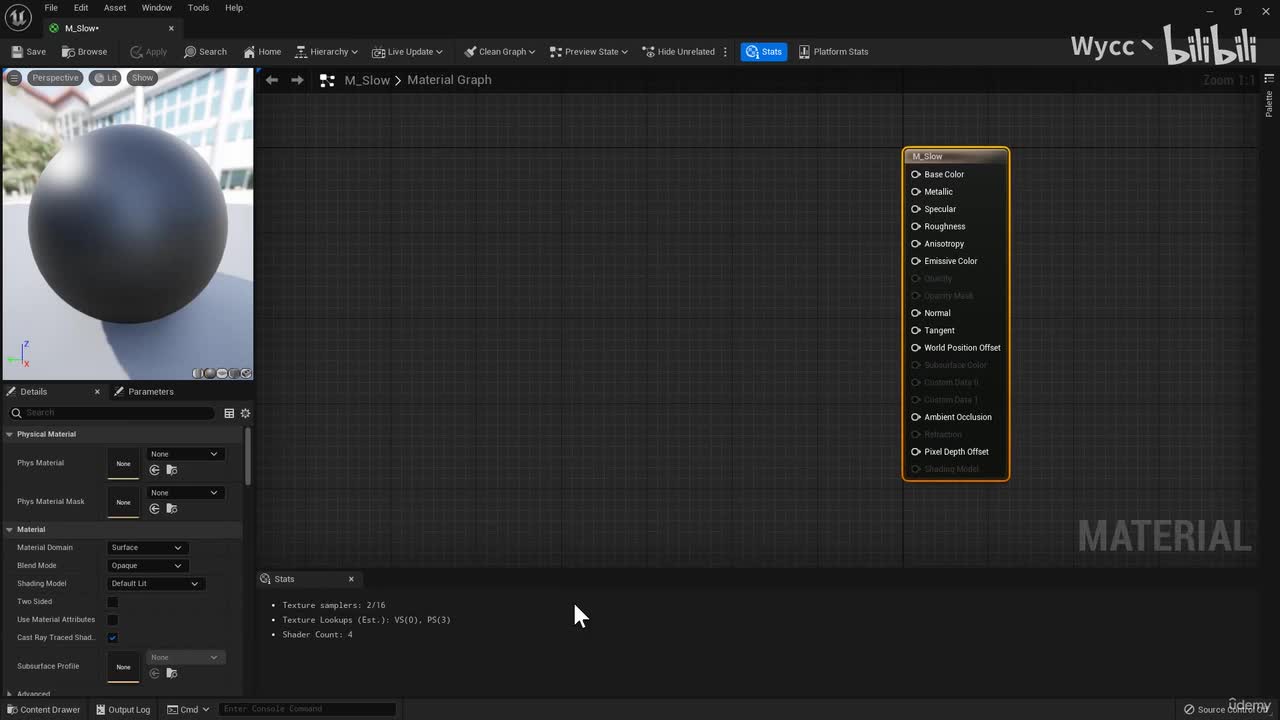Open the Edit menu
1280x720 pixels.
[81, 8]
